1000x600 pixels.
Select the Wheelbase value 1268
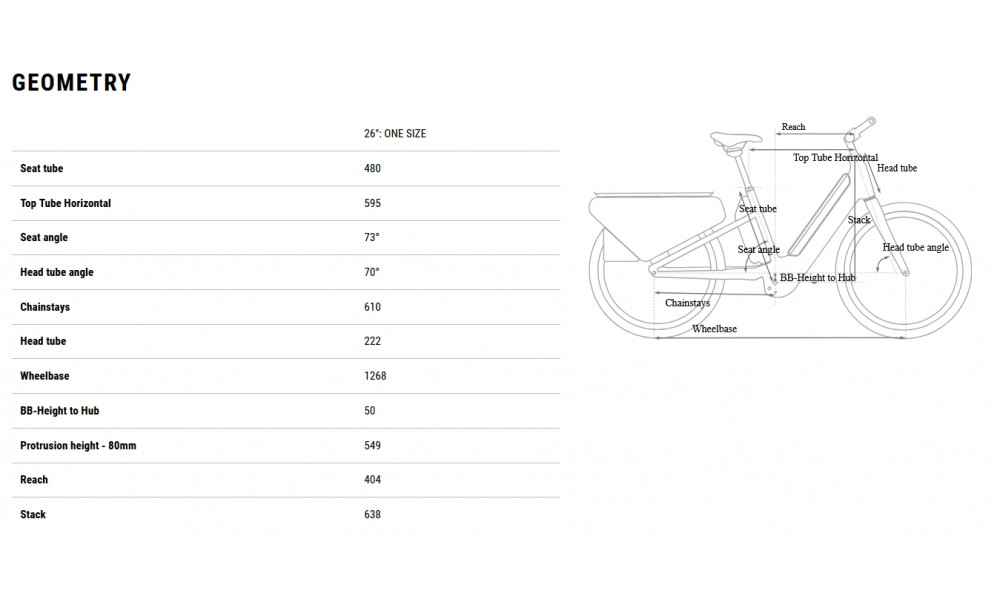coord(375,376)
